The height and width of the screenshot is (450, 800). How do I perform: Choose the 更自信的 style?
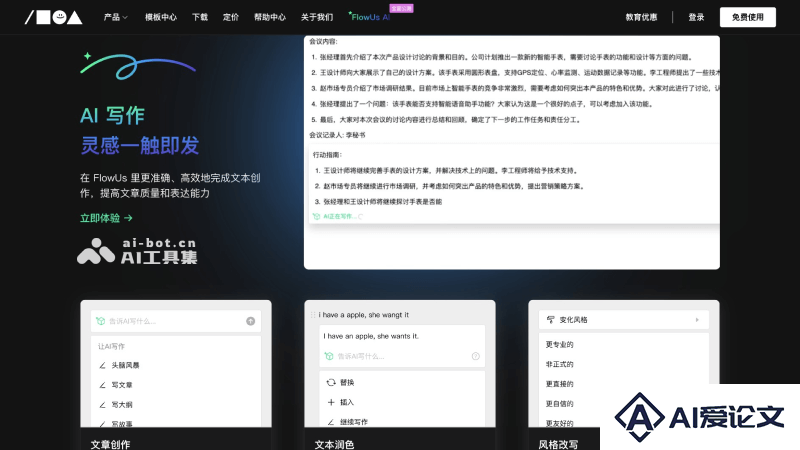(x=559, y=404)
